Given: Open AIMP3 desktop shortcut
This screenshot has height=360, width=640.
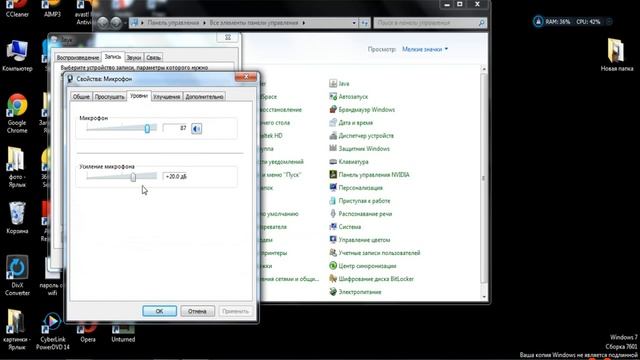Looking at the screenshot, I should point(52,9).
